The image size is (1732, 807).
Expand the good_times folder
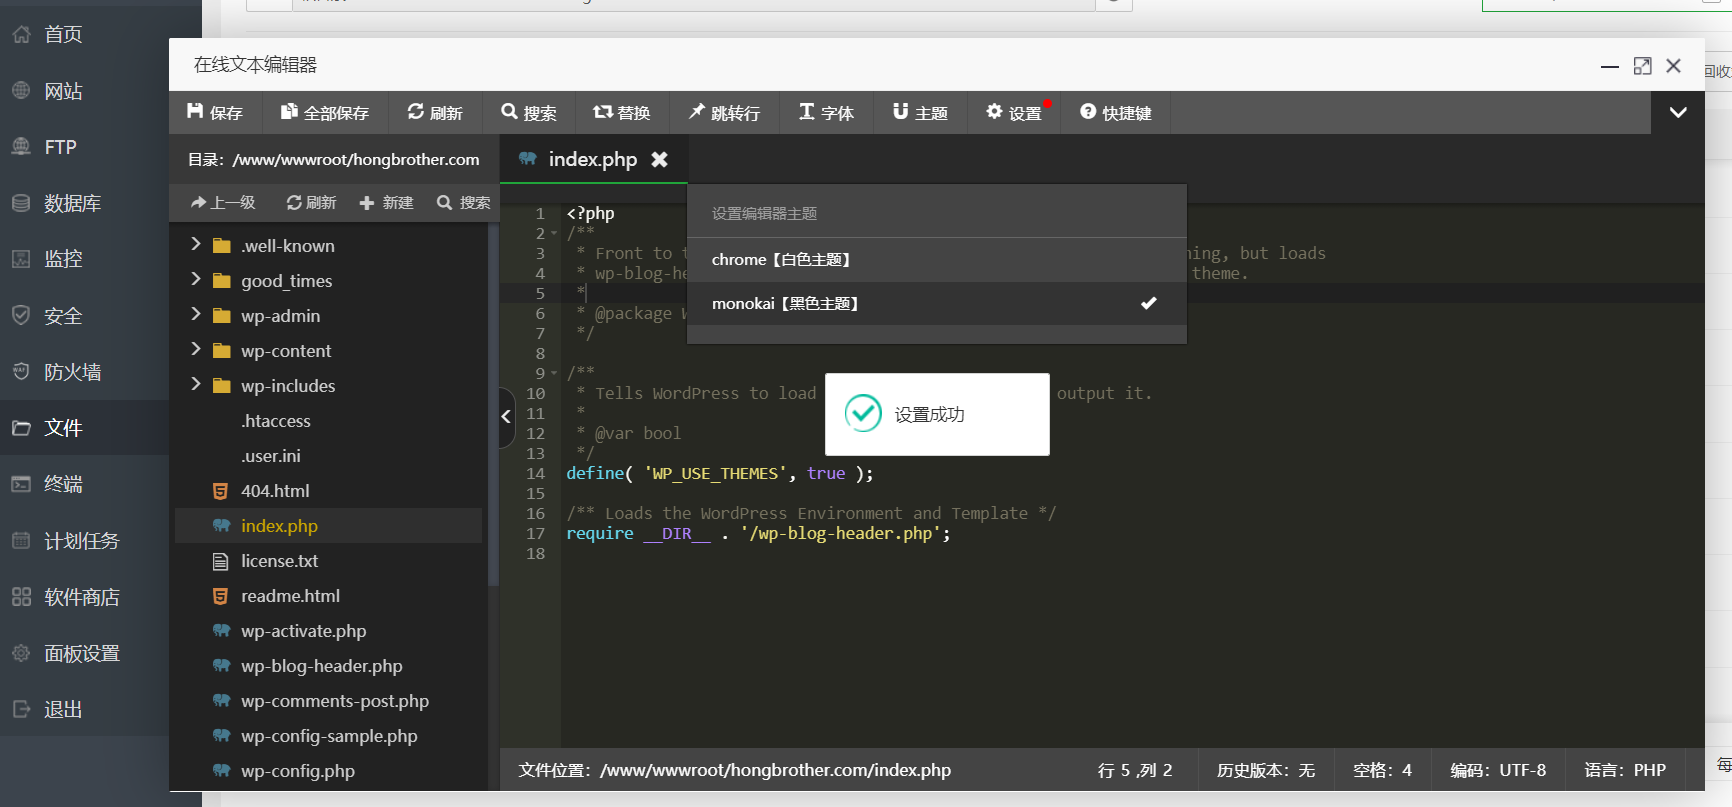[196, 279]
